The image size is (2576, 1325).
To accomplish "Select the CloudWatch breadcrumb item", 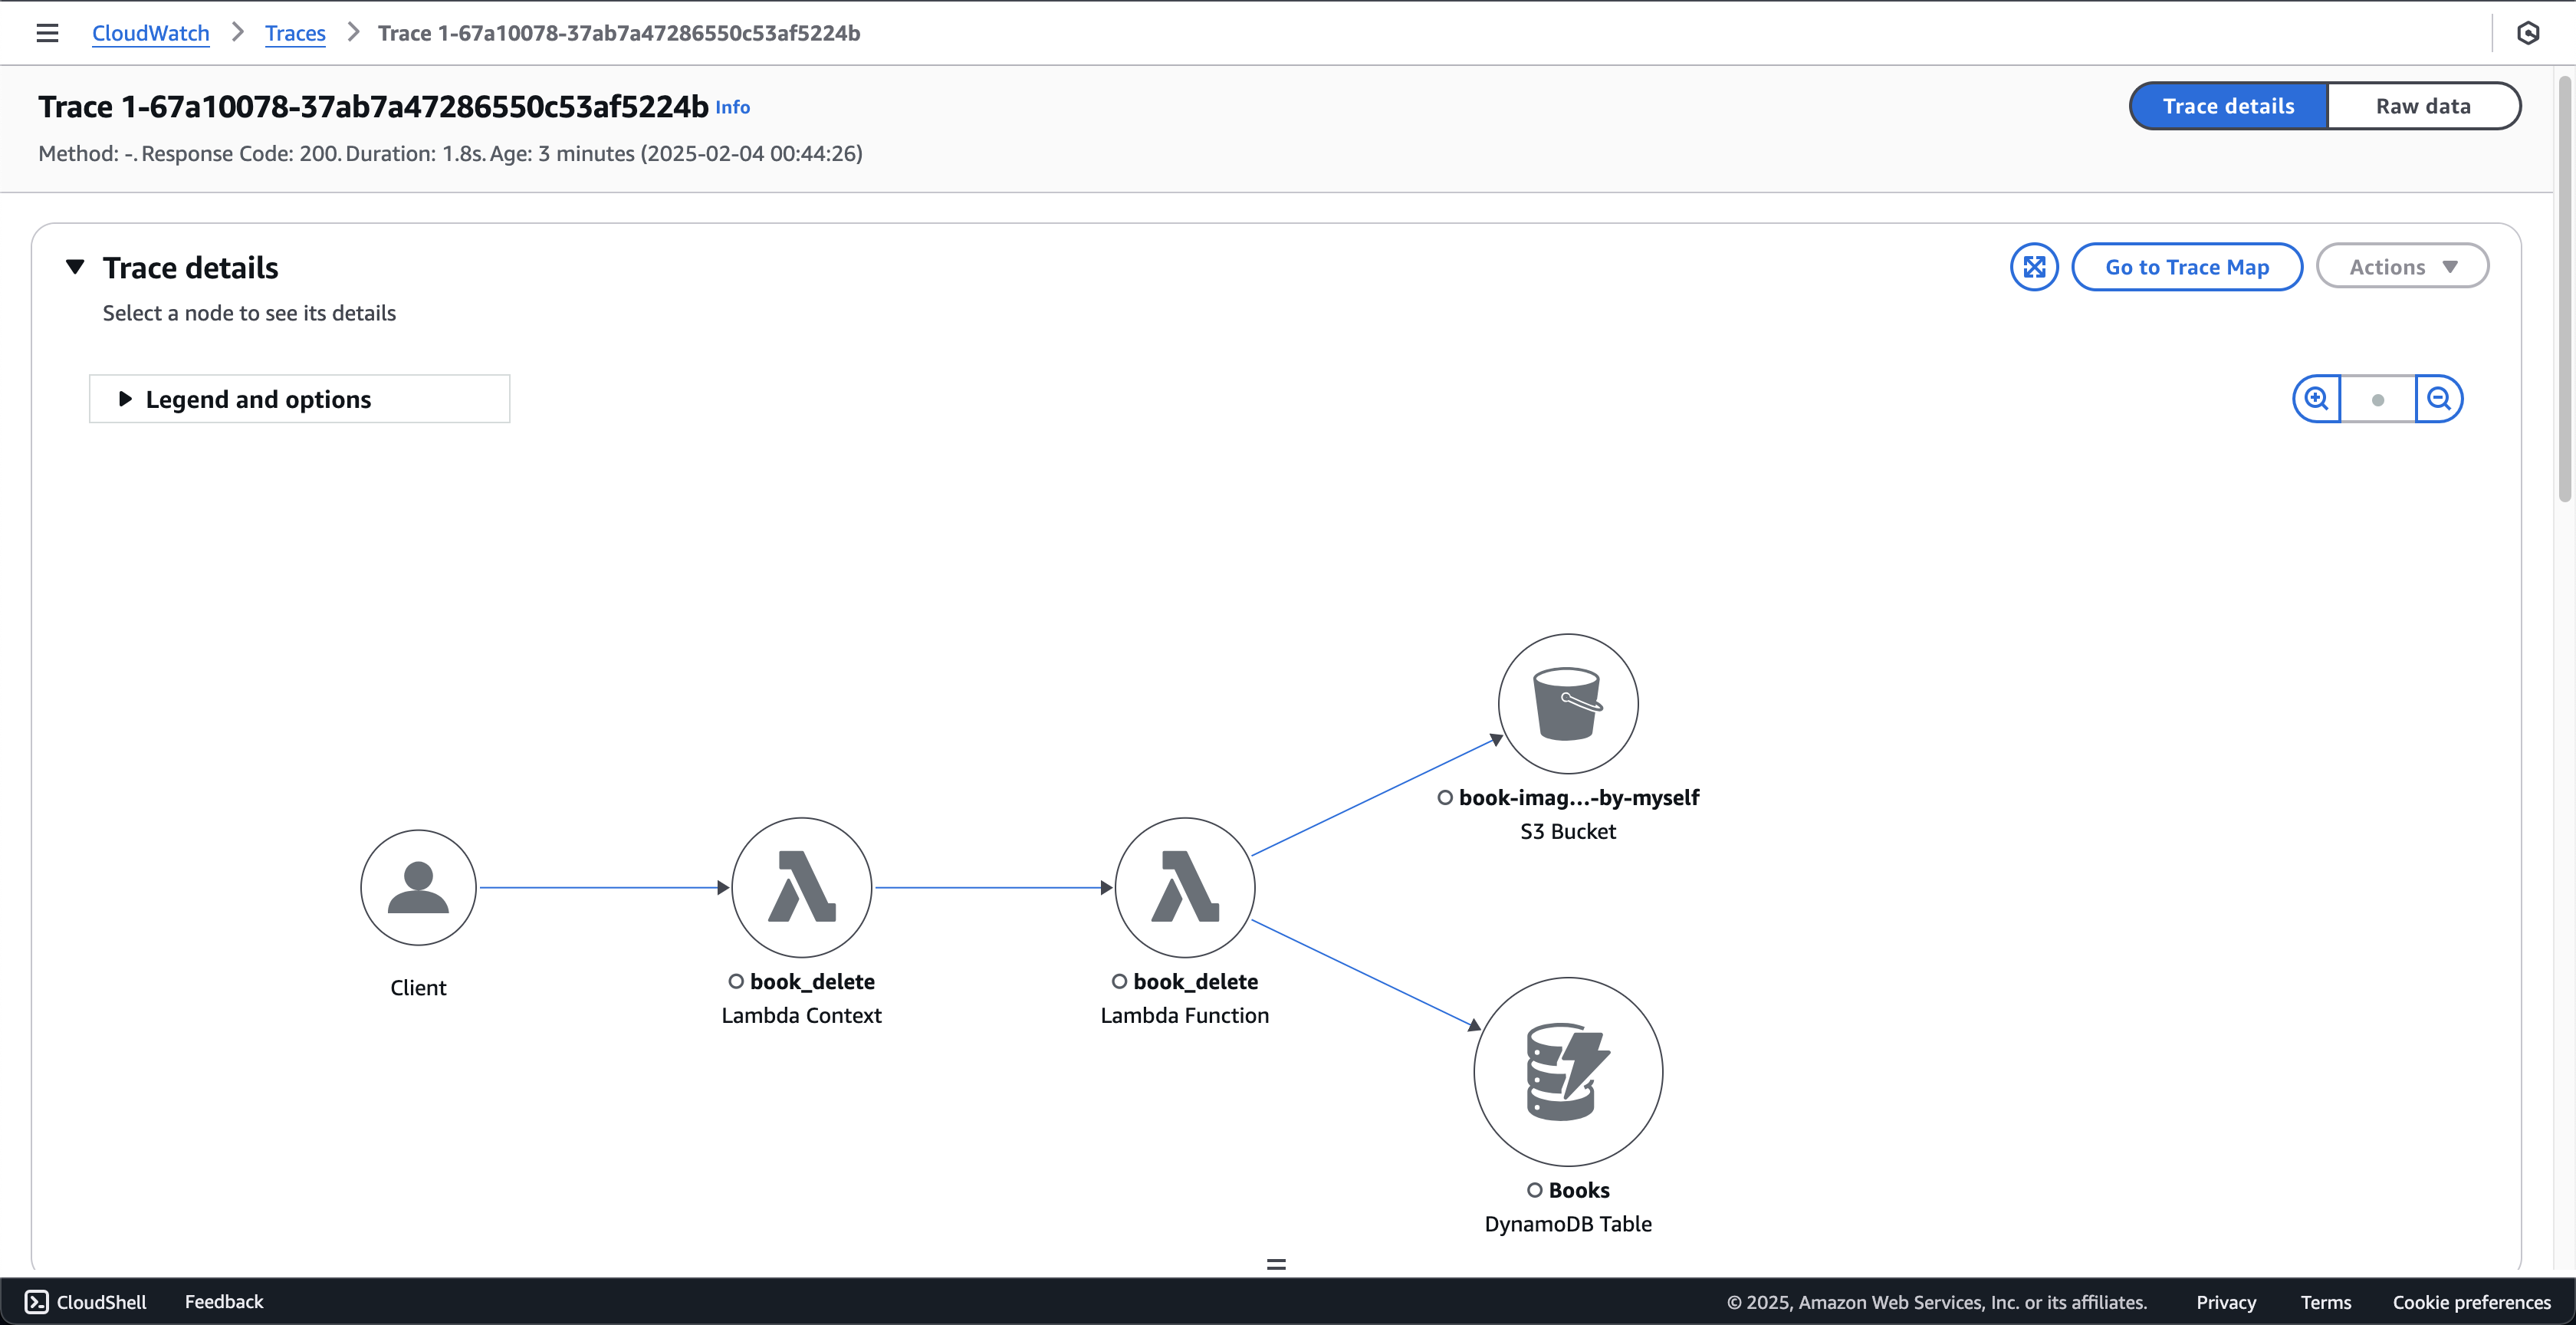I will [x=150, y=32].
